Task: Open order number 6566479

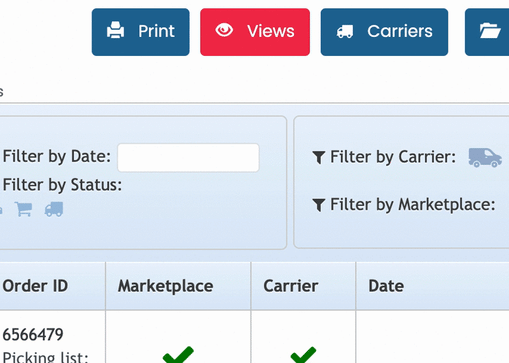Action: (x=33, y=335)
